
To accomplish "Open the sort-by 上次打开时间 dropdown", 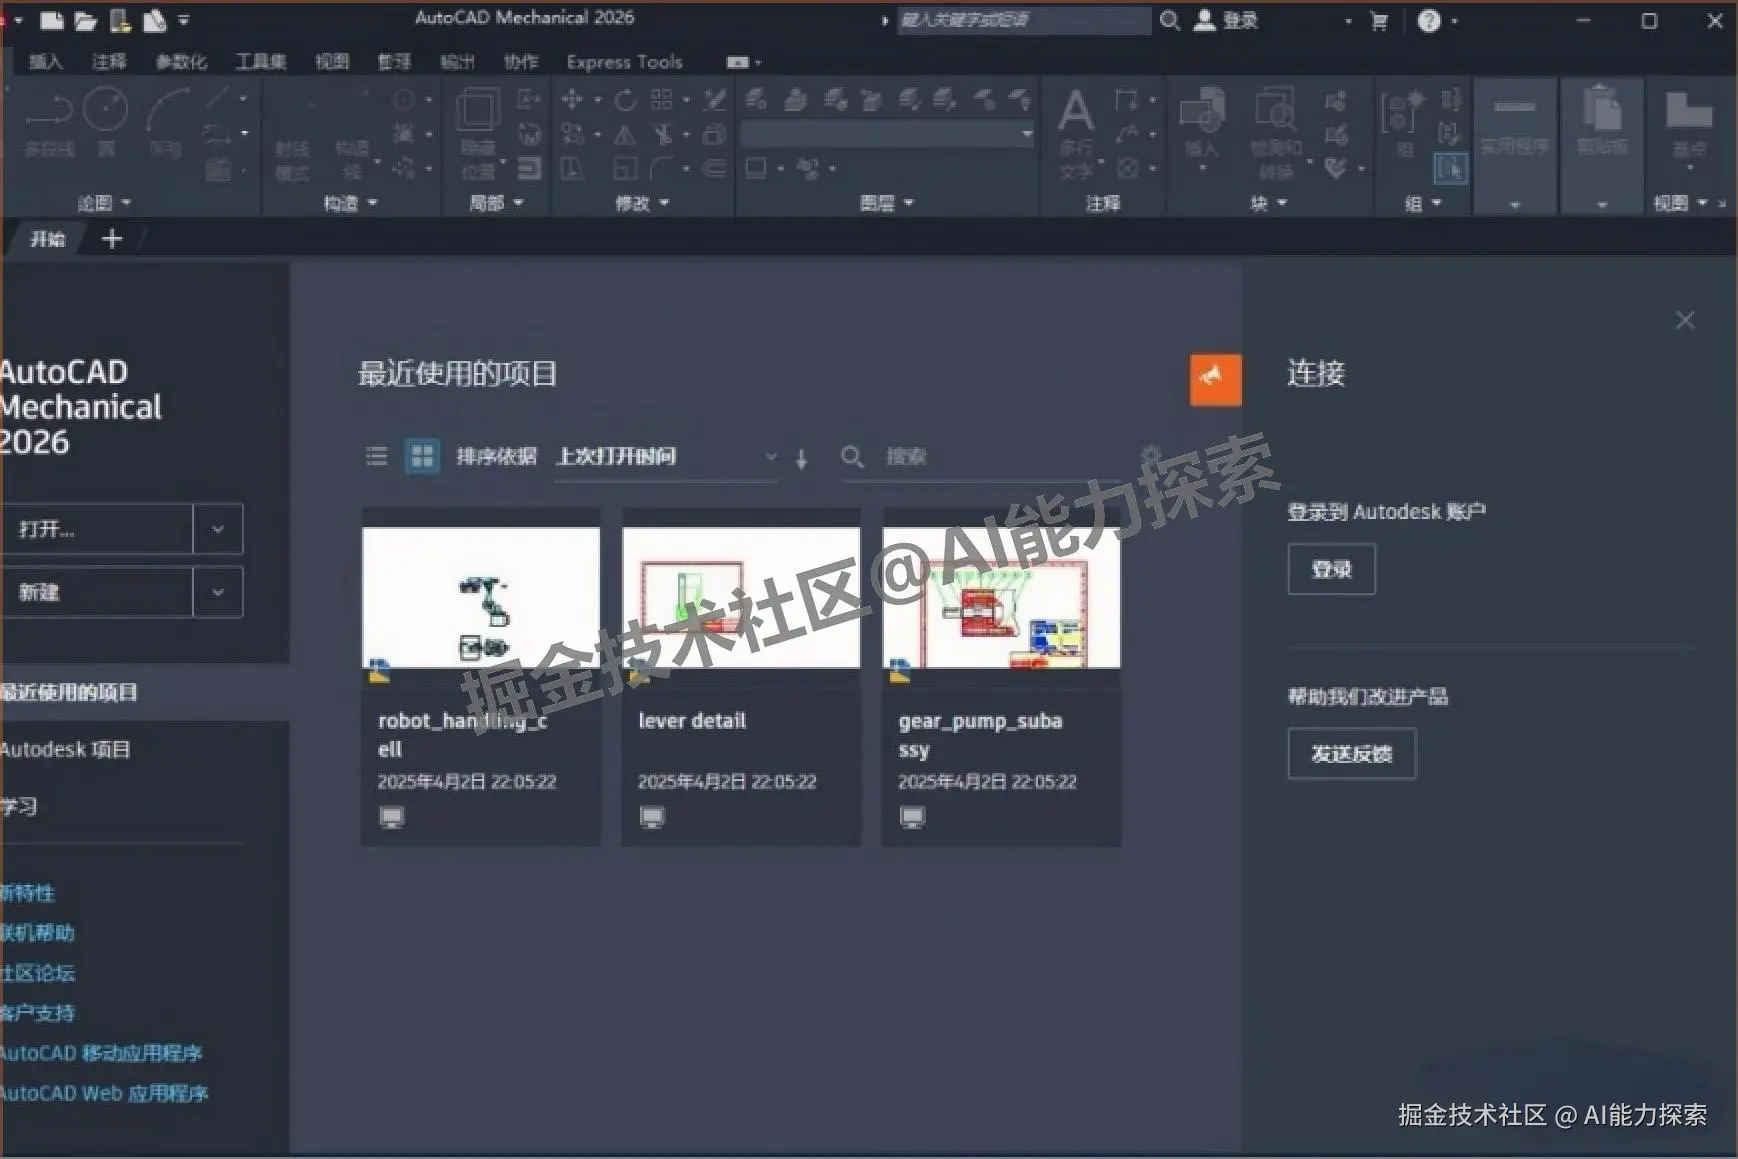I will 666,457.
